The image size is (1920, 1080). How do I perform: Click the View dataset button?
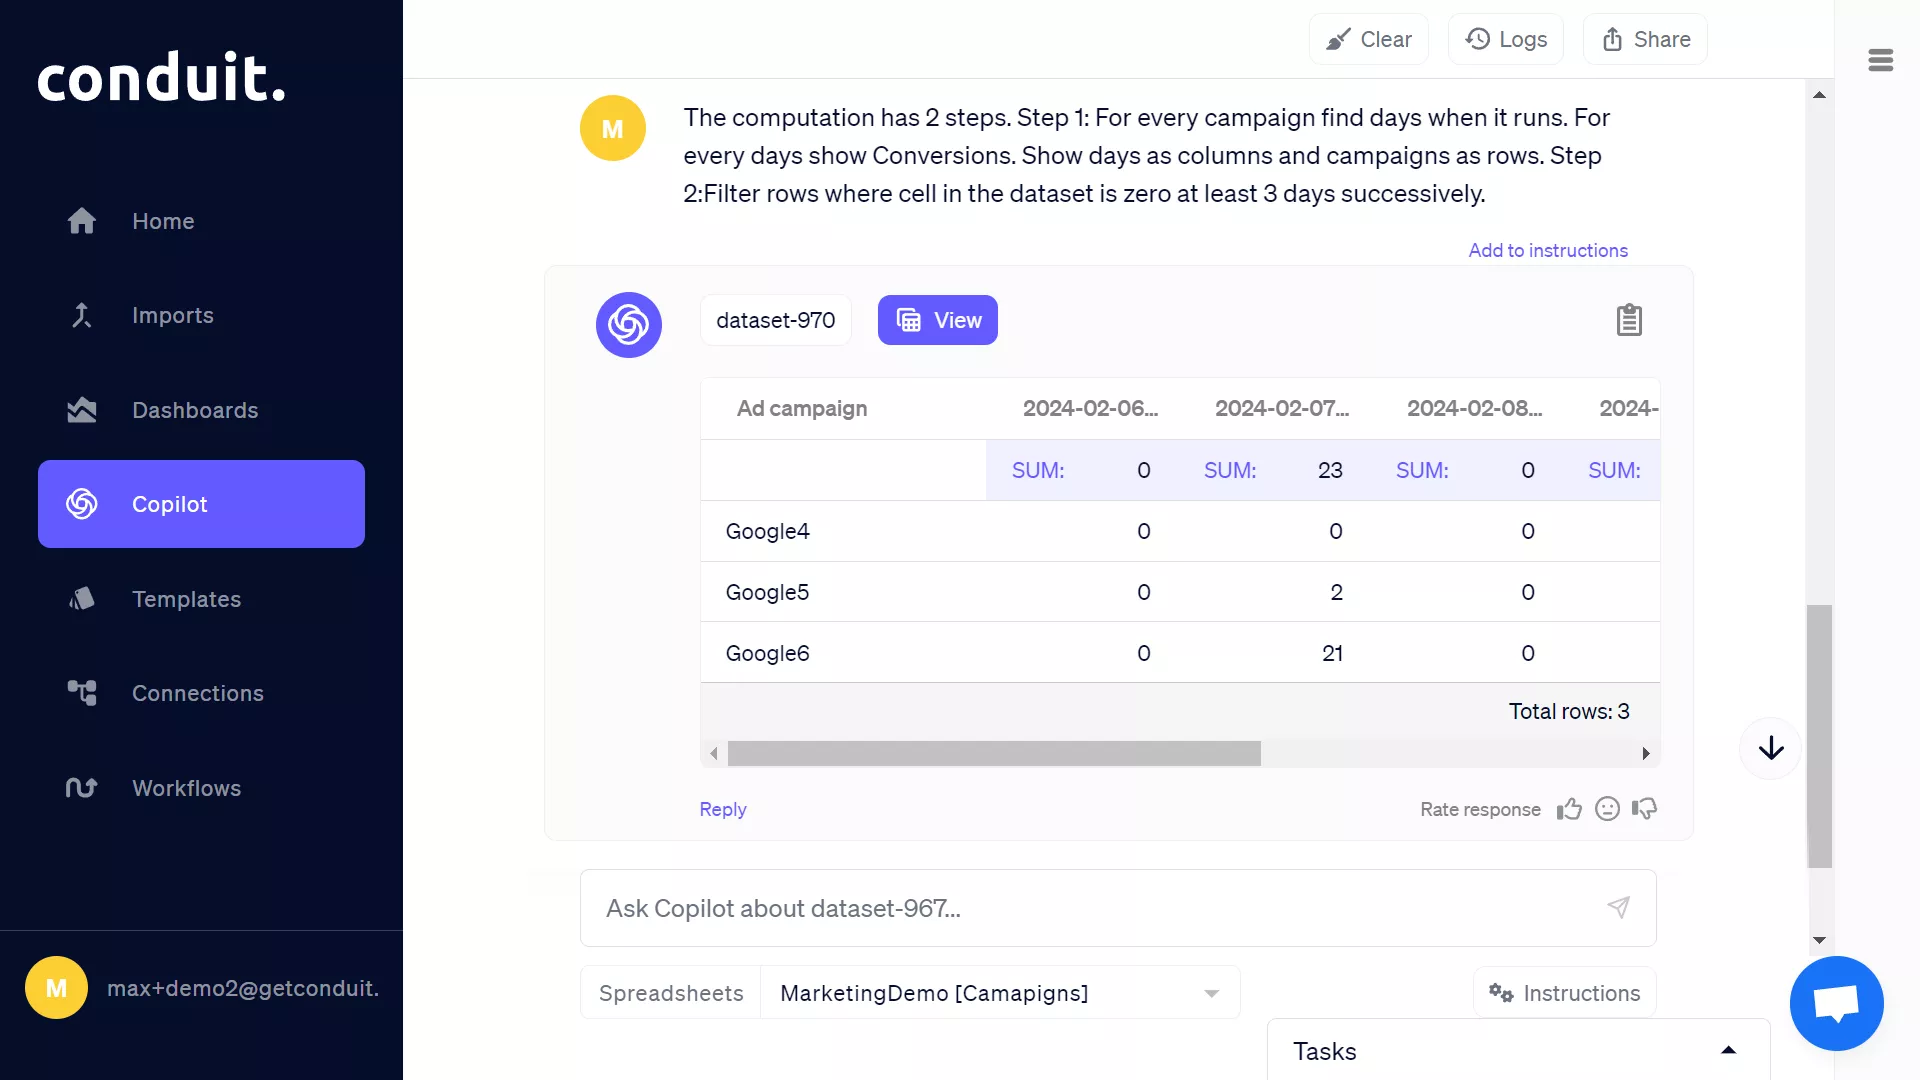click(x=937, y=320)
